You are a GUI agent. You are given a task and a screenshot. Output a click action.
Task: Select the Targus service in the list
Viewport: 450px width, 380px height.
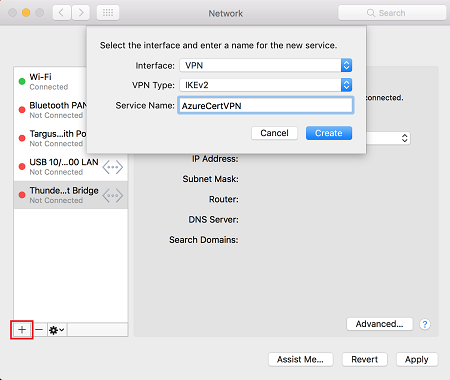[x=50, y=138]
